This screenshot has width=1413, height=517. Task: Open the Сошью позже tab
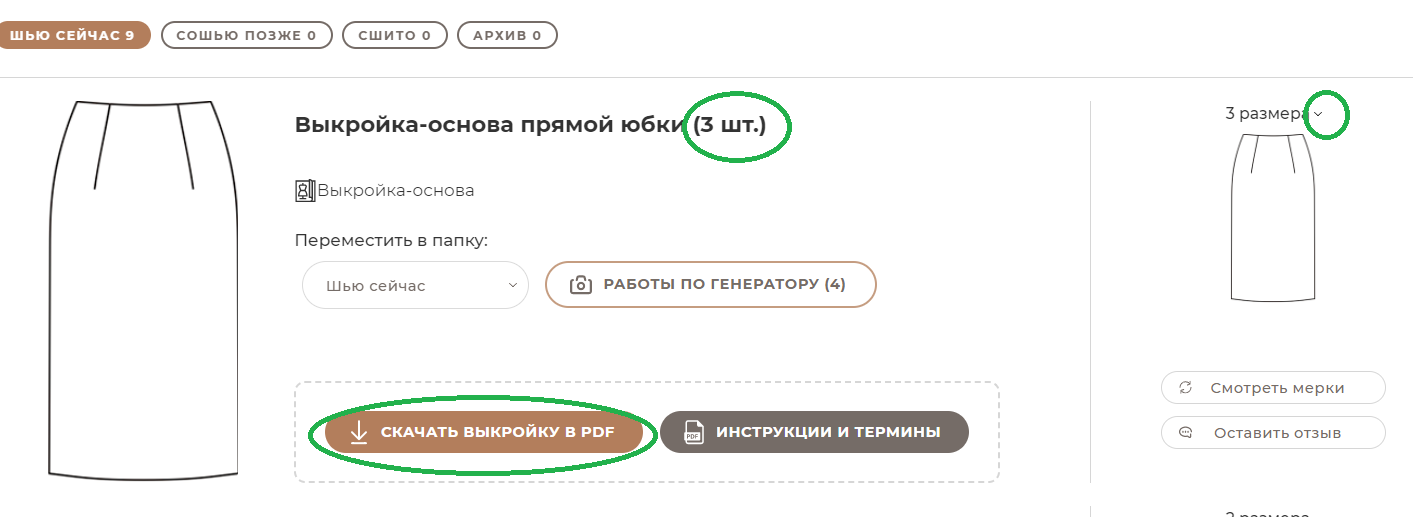[246, 36]
